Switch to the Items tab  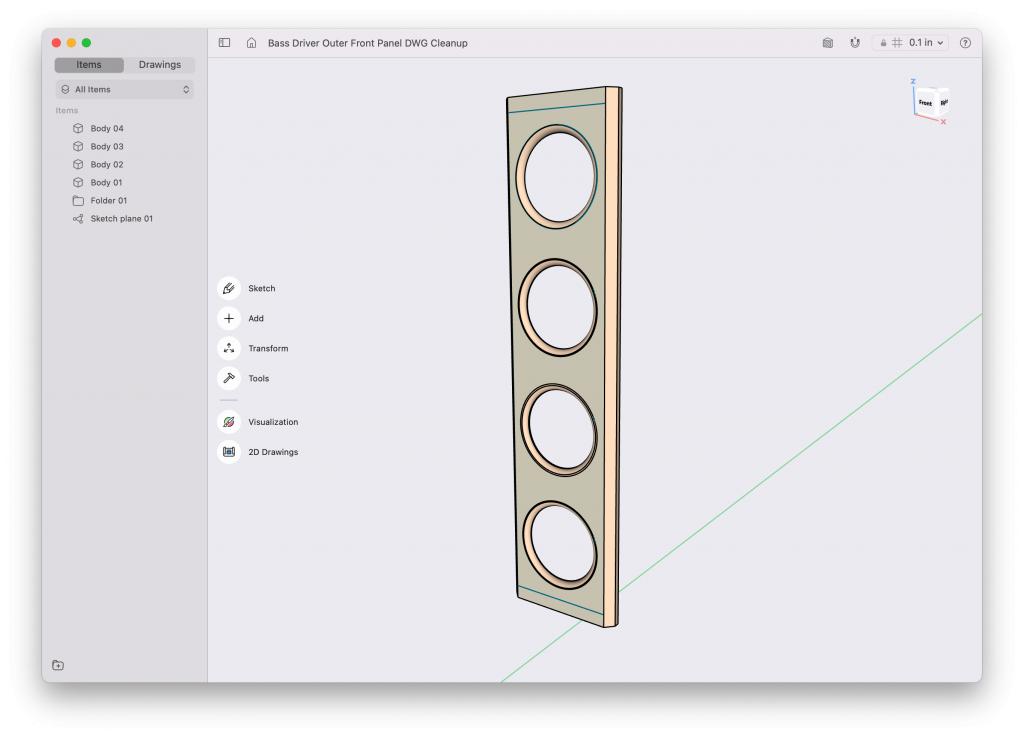point(89,65)
